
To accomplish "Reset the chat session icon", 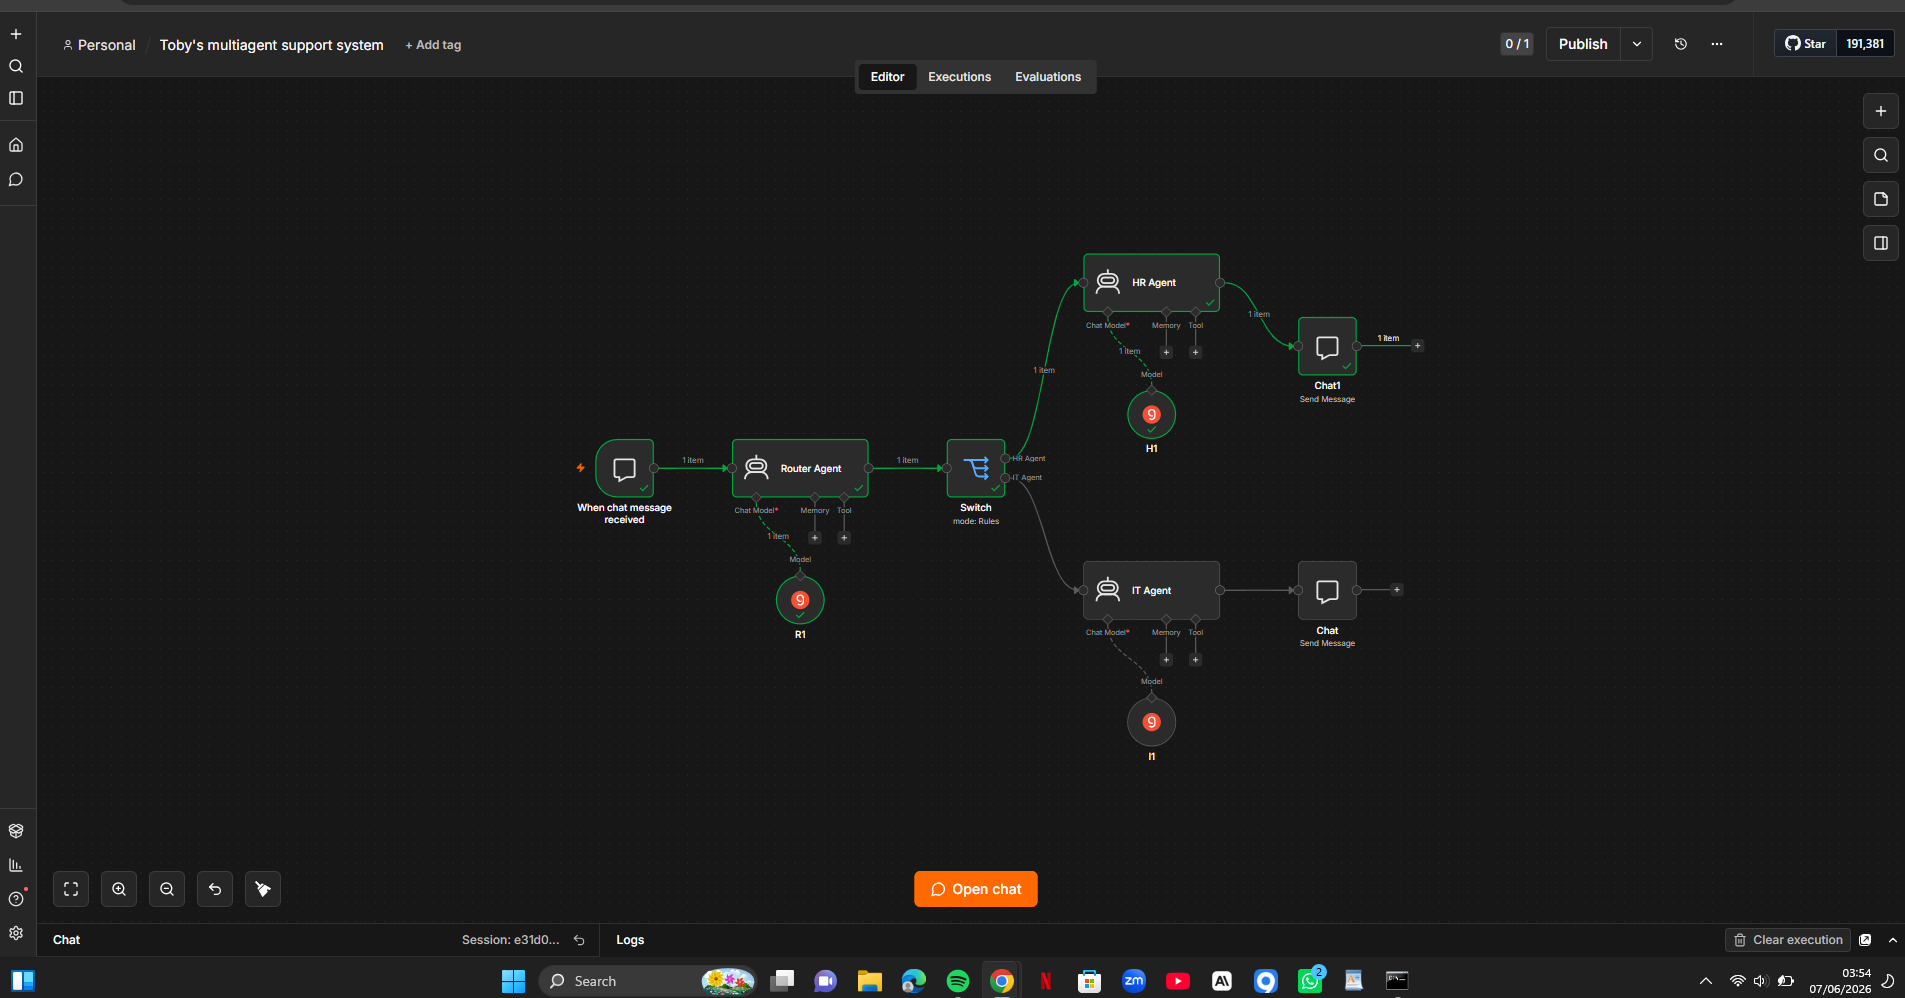I will pyautogui.click(x=579, y=940).
